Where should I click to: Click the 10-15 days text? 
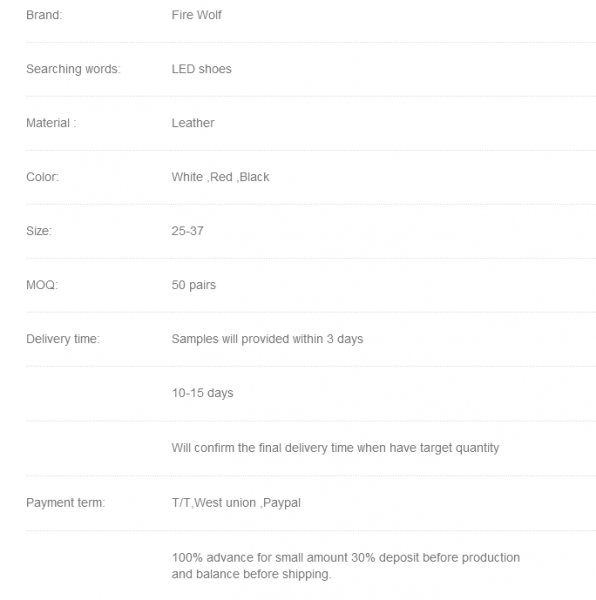pos(202,393)
